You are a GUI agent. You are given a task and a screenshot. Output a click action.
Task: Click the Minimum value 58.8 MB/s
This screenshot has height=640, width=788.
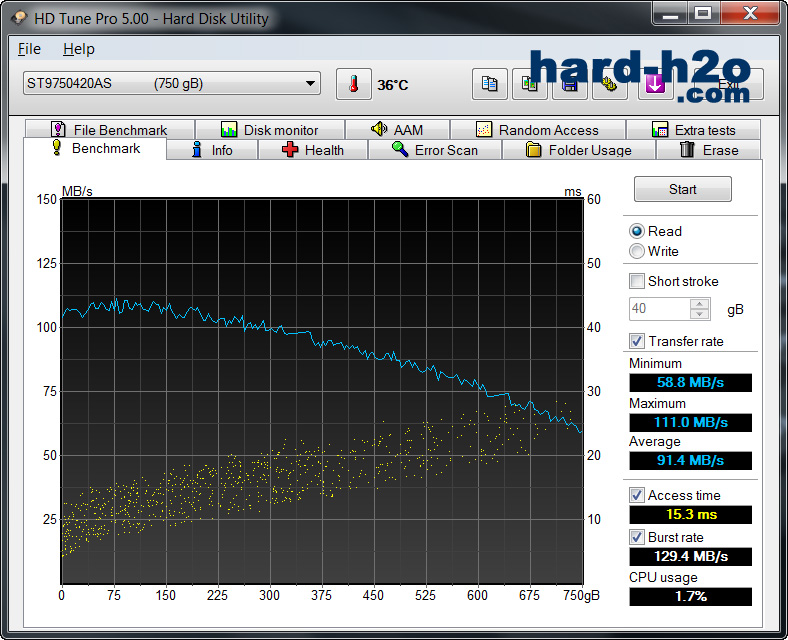[691, 382]
